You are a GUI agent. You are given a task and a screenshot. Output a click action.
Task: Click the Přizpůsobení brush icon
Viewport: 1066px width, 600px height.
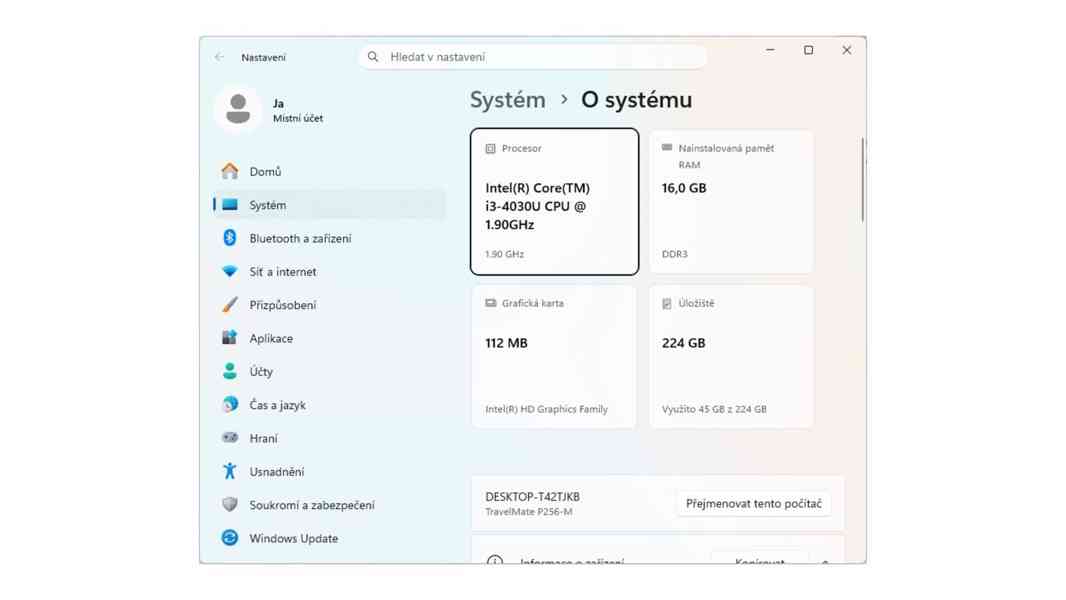pyautogui.click(x=230, y=304)
